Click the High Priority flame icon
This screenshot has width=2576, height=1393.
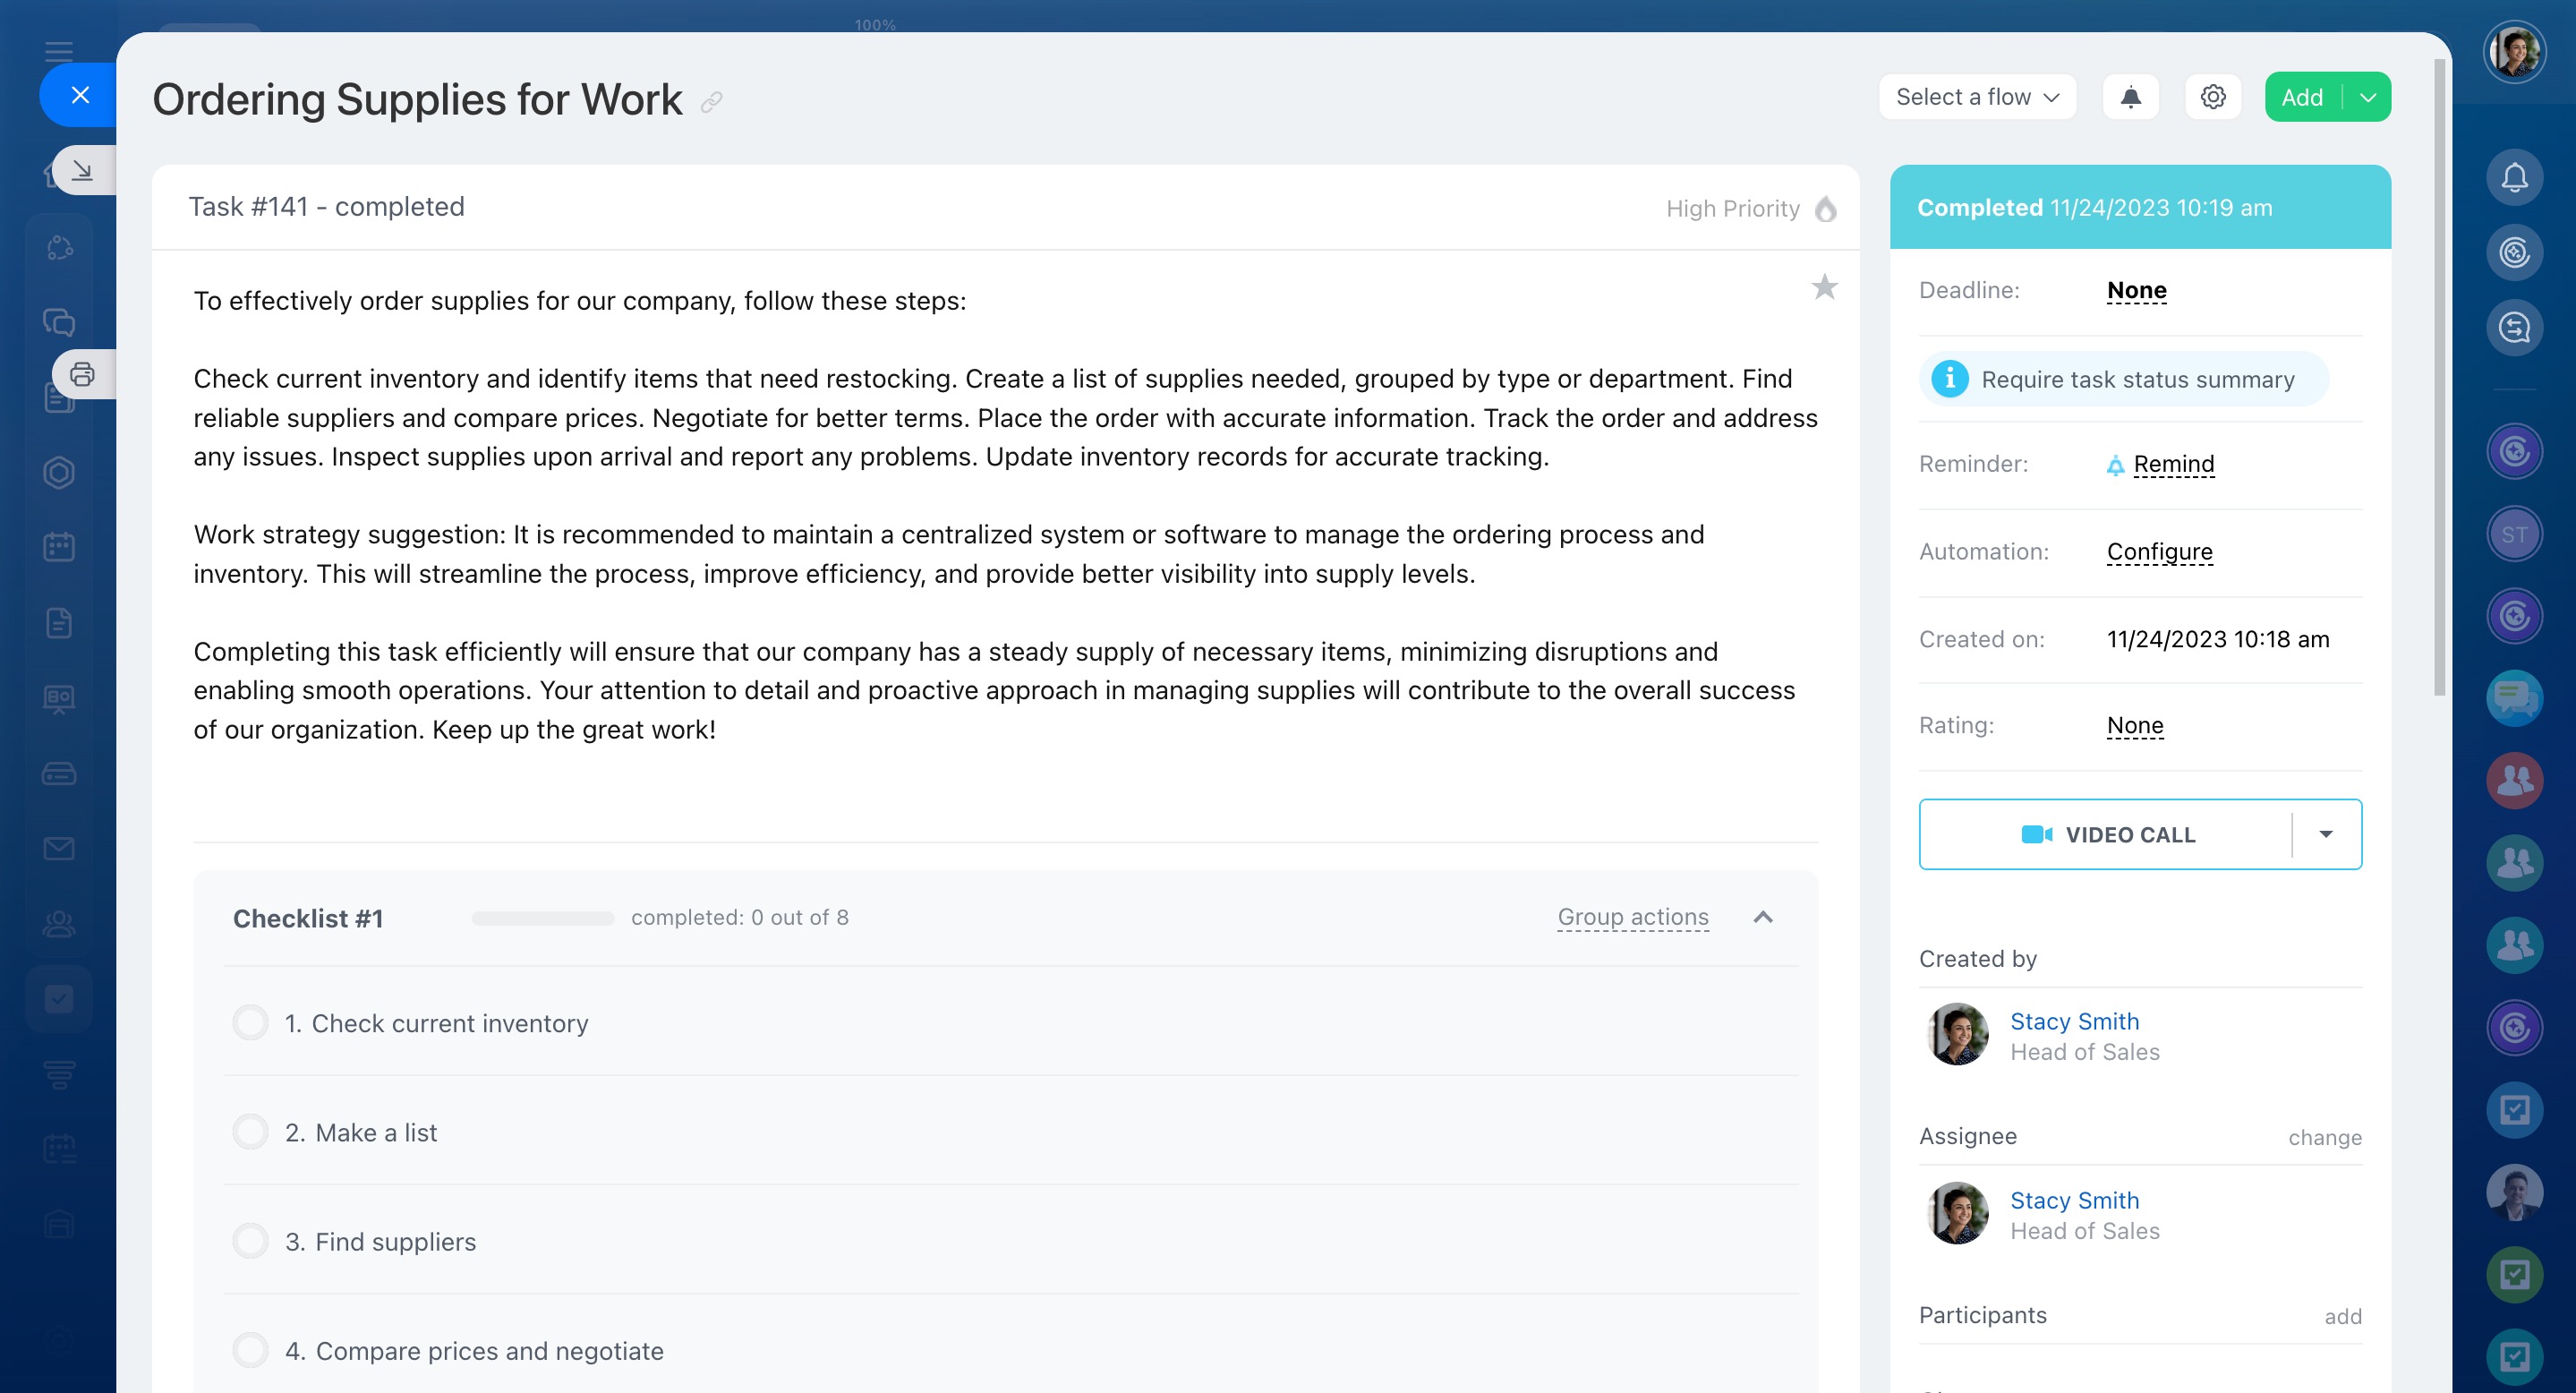[1825, 209]
